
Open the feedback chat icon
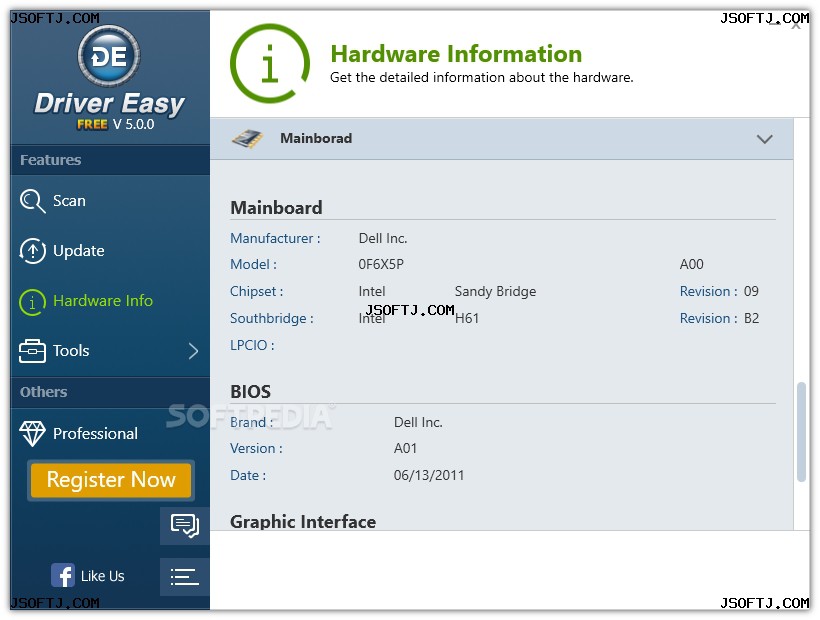point(185,525)
